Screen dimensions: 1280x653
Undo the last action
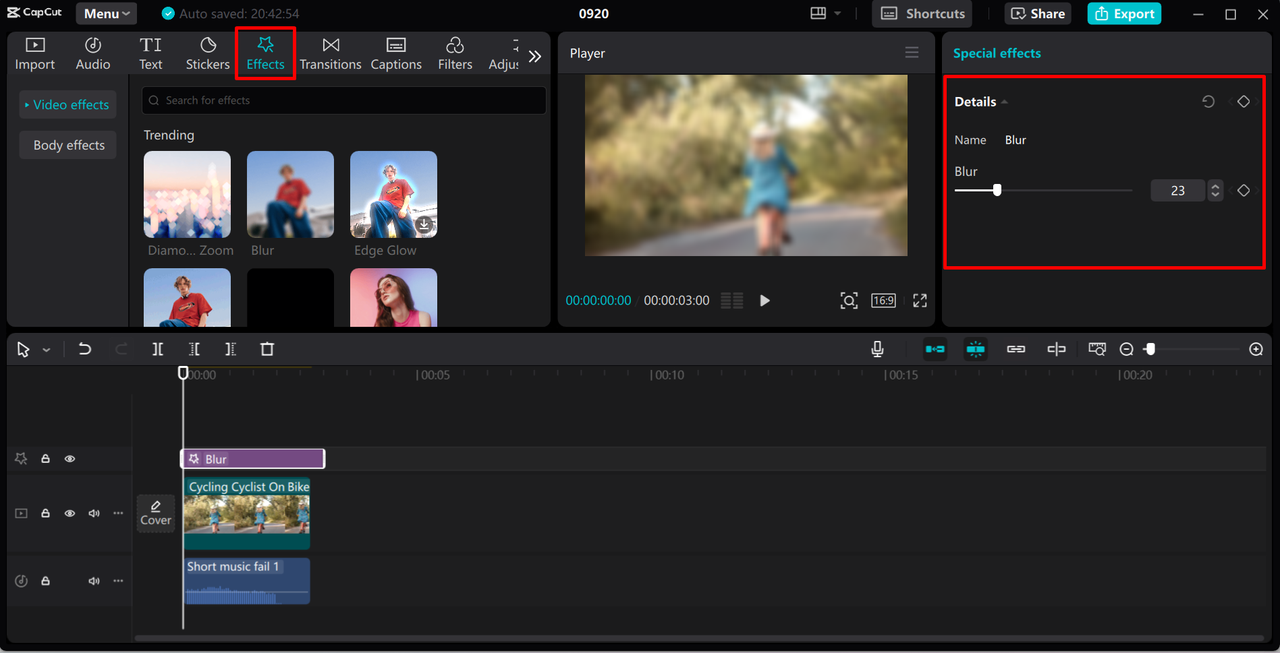(x=85, y=349)
